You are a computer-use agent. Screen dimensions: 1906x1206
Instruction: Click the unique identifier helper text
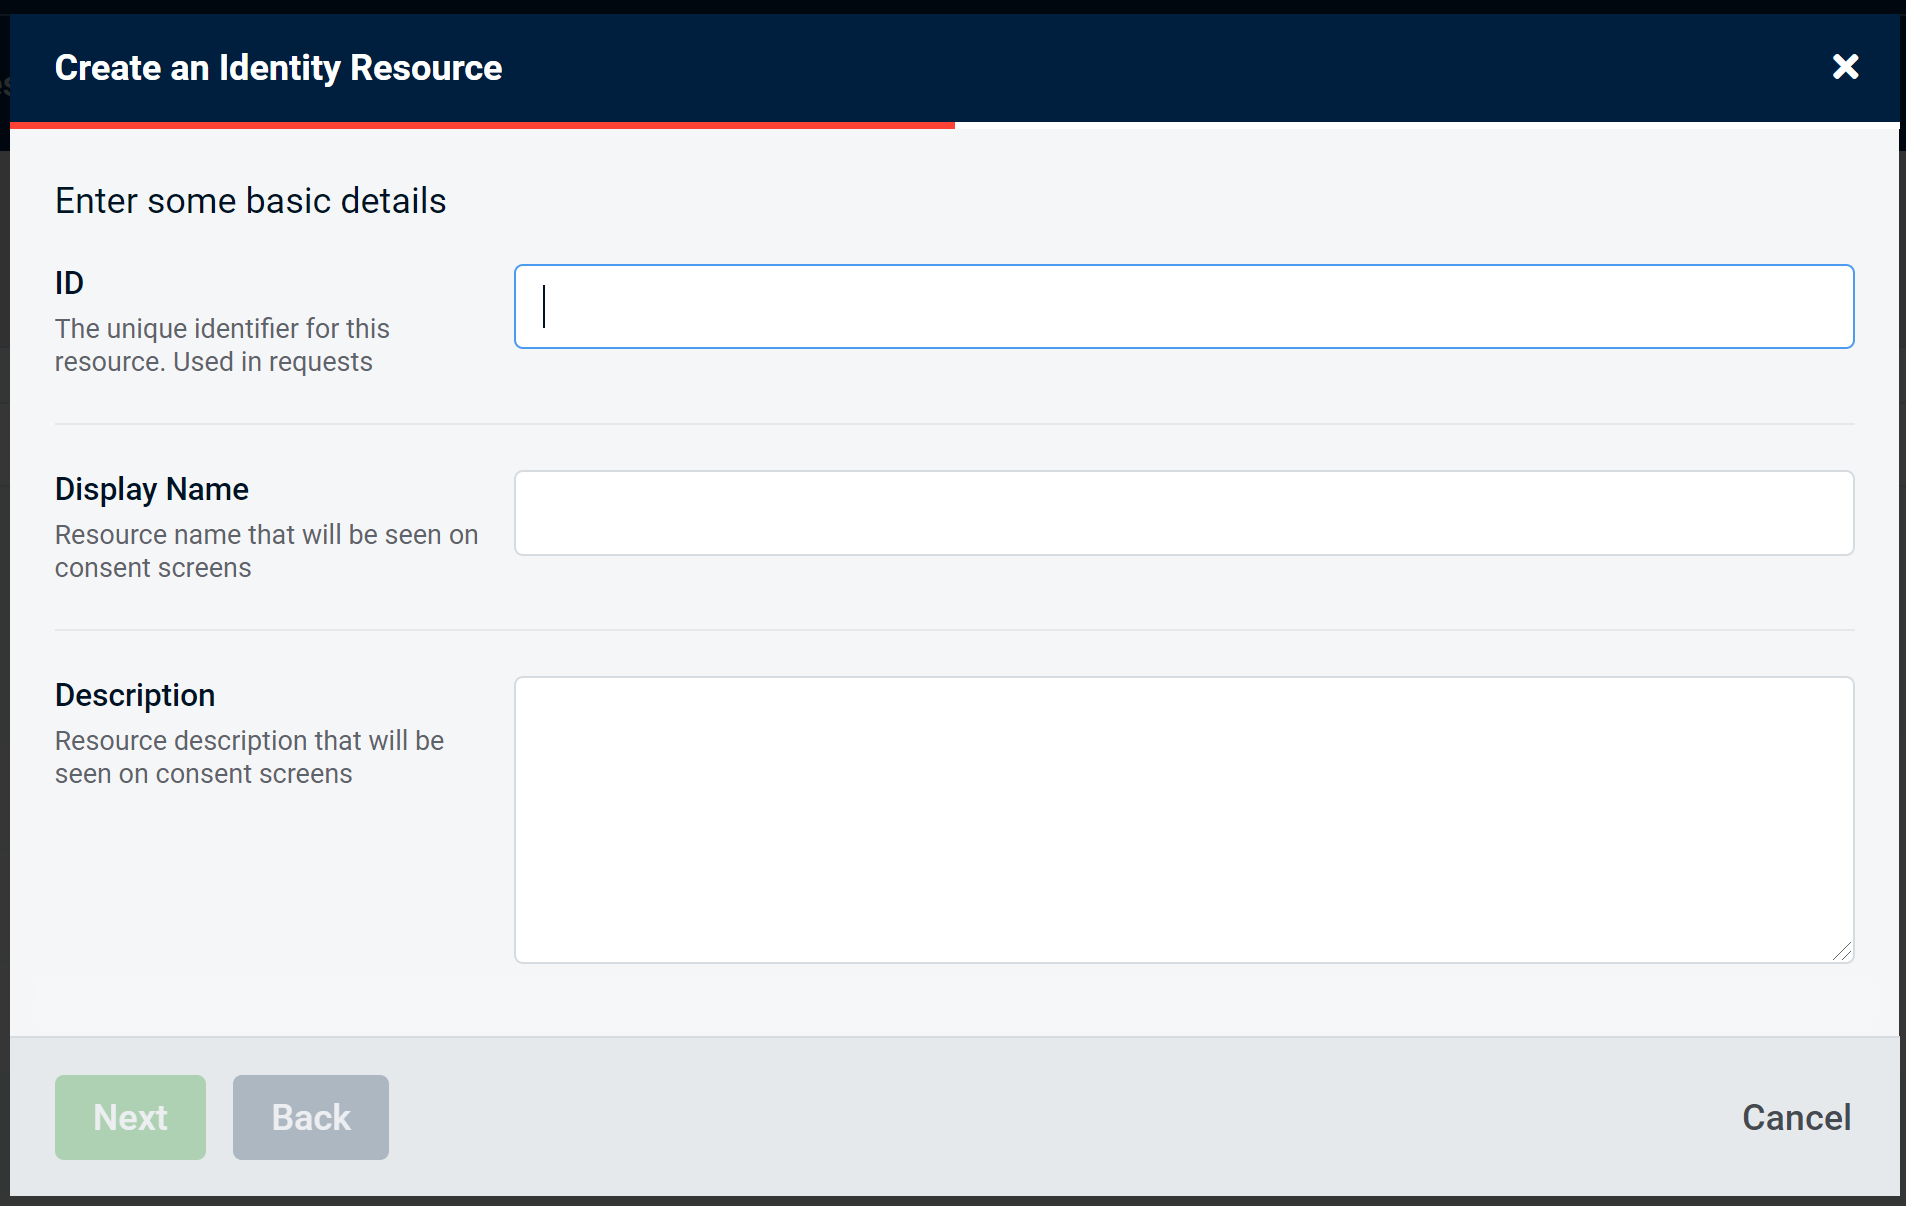[221, 345]
